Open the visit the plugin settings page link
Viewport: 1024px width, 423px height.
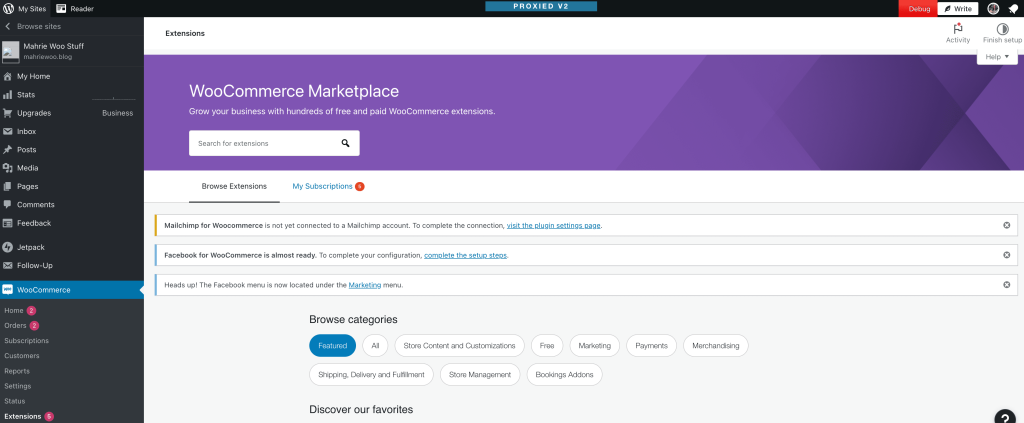(x=554, y=225)
